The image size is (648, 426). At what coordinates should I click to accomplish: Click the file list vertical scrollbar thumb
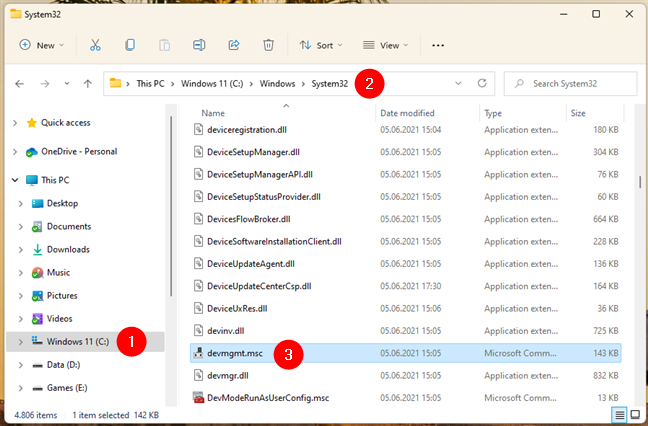[x=640, y=182]
